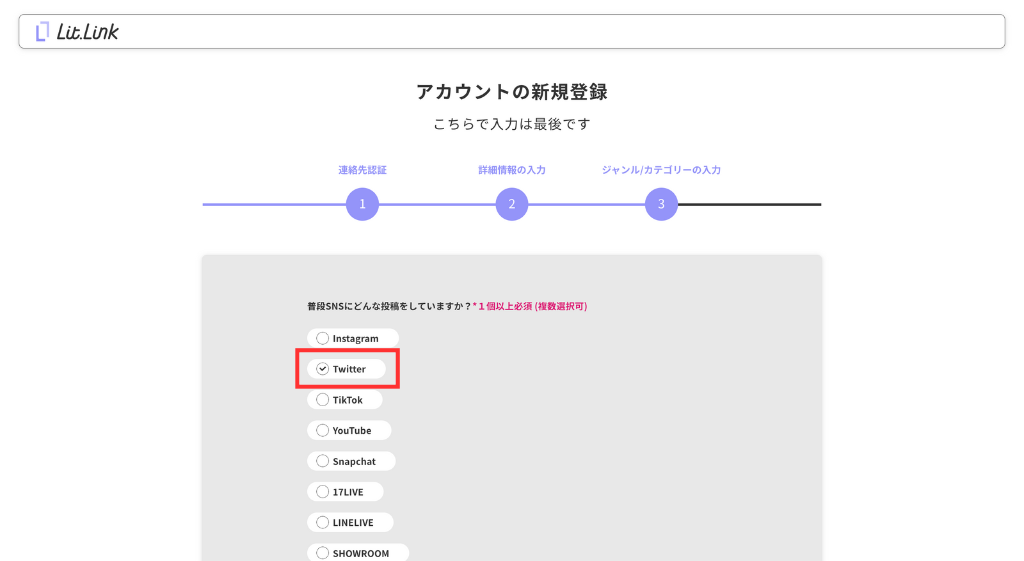1024x561 pixels.
Task: Uncheck the Twitter option
Action: click(347, 369)
